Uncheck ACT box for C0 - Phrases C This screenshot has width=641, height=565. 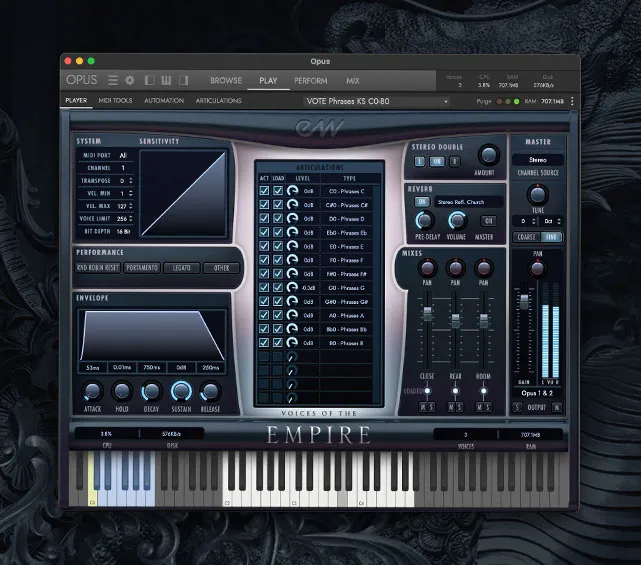[264, 191]
